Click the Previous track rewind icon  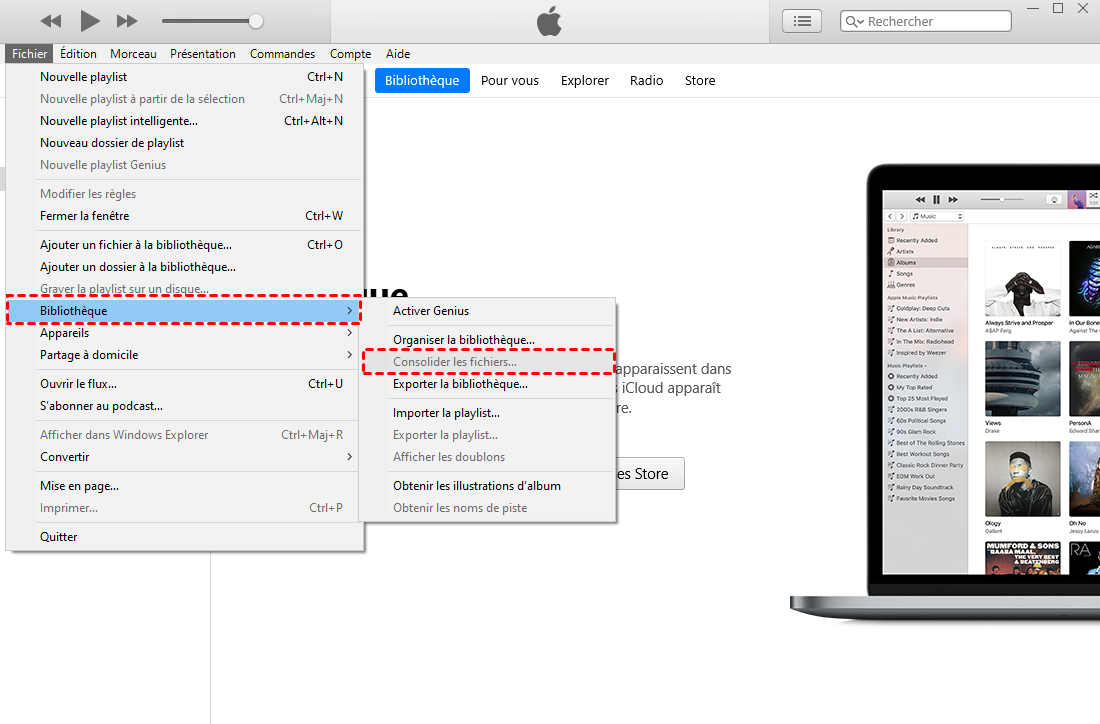[x=51, y=21]
